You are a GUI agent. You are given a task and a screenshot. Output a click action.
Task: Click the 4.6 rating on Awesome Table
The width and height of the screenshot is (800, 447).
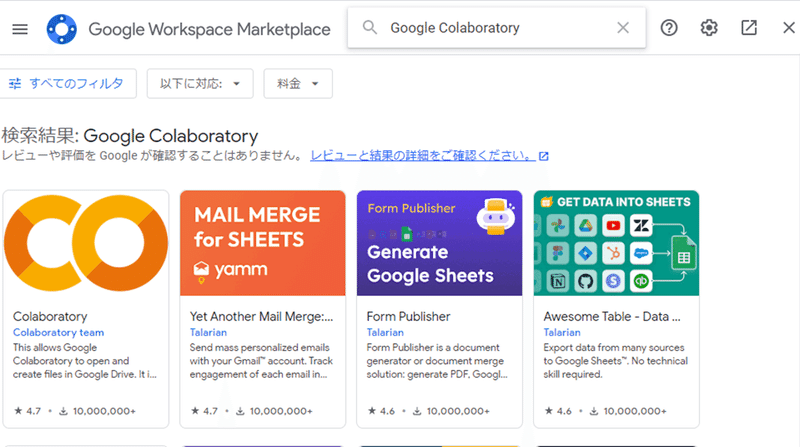[x=558, y=411]
